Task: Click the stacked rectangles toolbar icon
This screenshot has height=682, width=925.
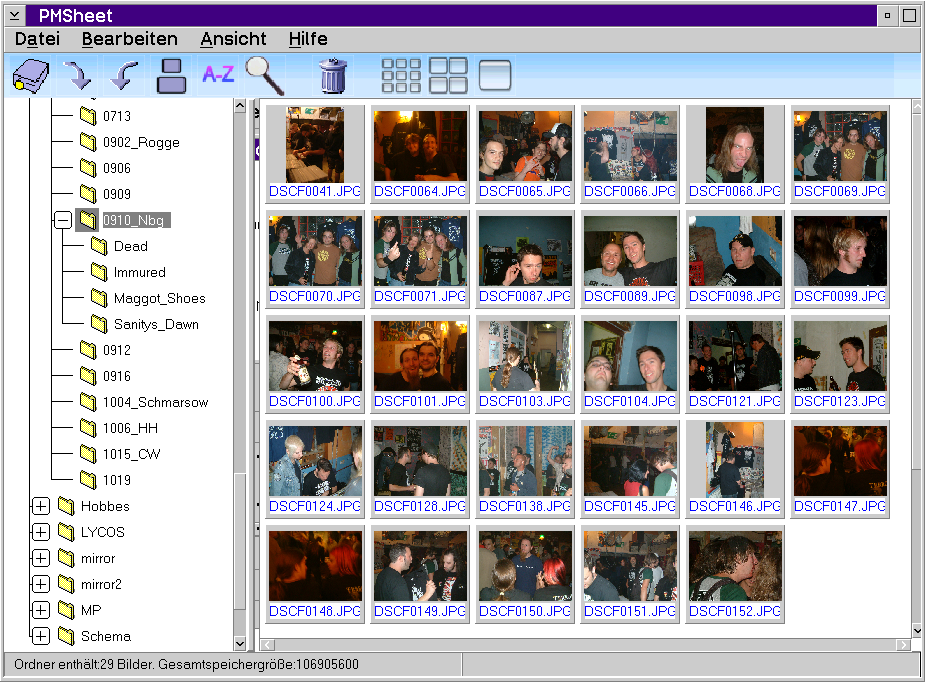Action: (172, 76)
